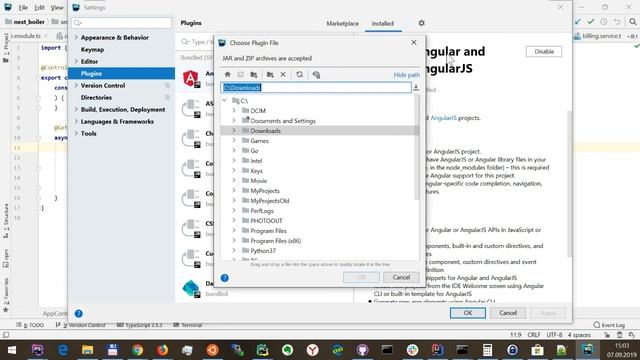640x360 pixels.
Task: Open Microsoft Store from the taskbar
Action: (x=538, y=350)
